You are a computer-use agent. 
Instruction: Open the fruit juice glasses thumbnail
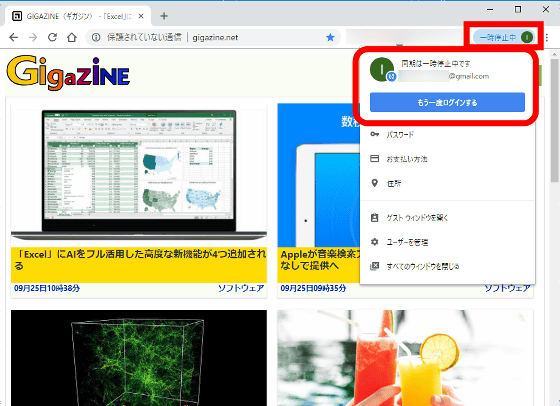point(405,358)
